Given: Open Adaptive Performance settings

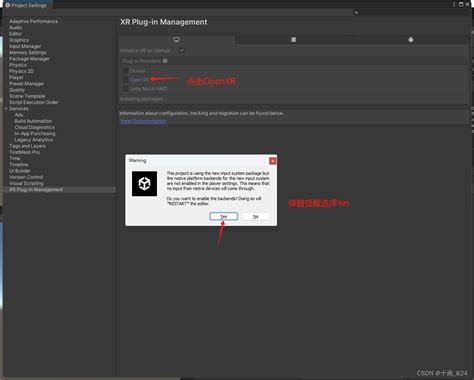Looking at the screenshot, I should [33, 21].
